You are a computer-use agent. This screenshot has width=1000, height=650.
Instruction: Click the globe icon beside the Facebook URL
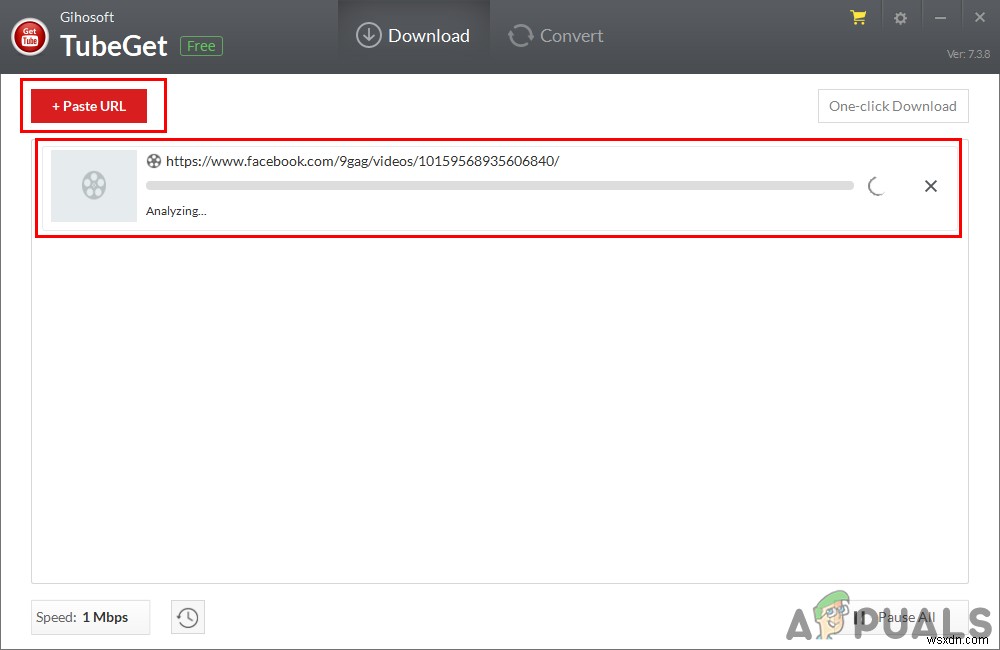pyautogui.click(x=154, y=161)
